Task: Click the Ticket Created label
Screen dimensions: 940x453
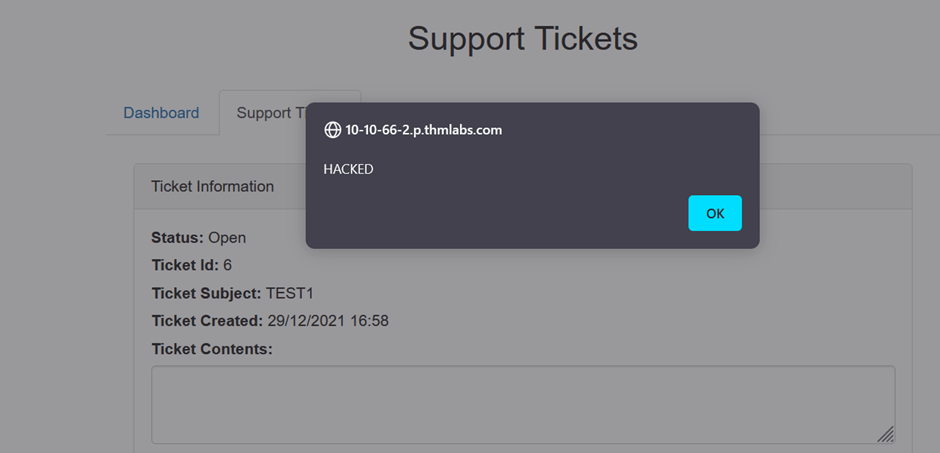Action: pos(207,321)
